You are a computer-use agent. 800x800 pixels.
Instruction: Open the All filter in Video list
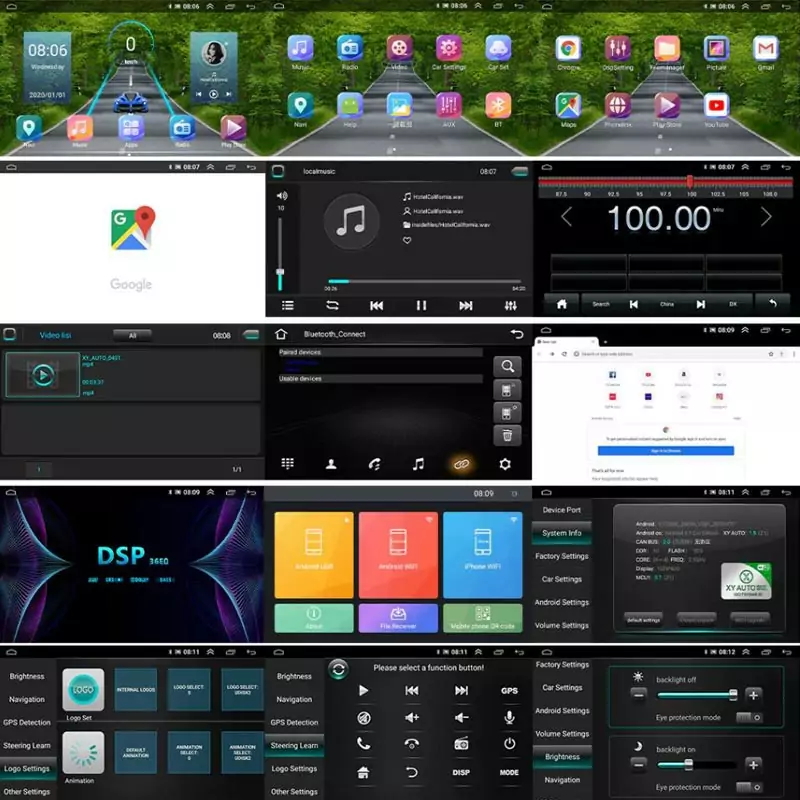pyautogui.click(x=132, y=335)
